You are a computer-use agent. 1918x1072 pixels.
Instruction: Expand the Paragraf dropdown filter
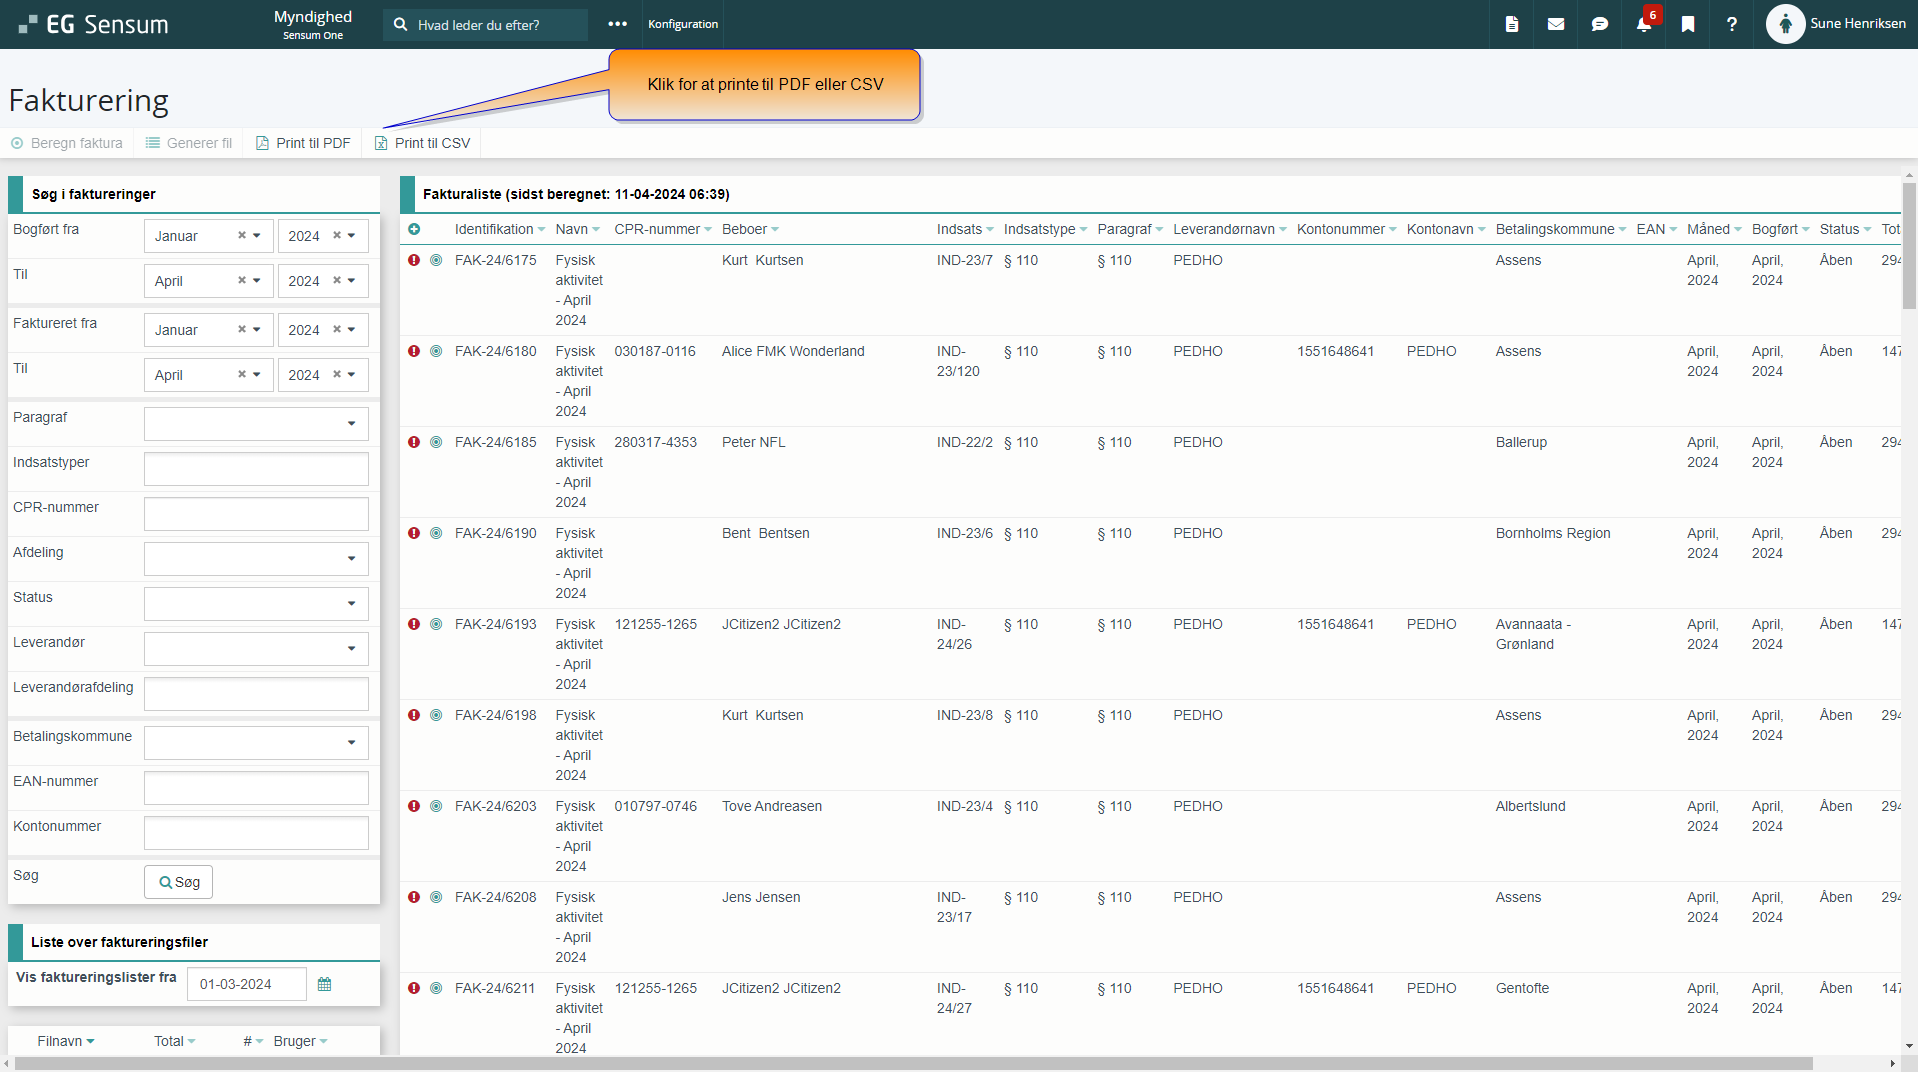(256, 424)
